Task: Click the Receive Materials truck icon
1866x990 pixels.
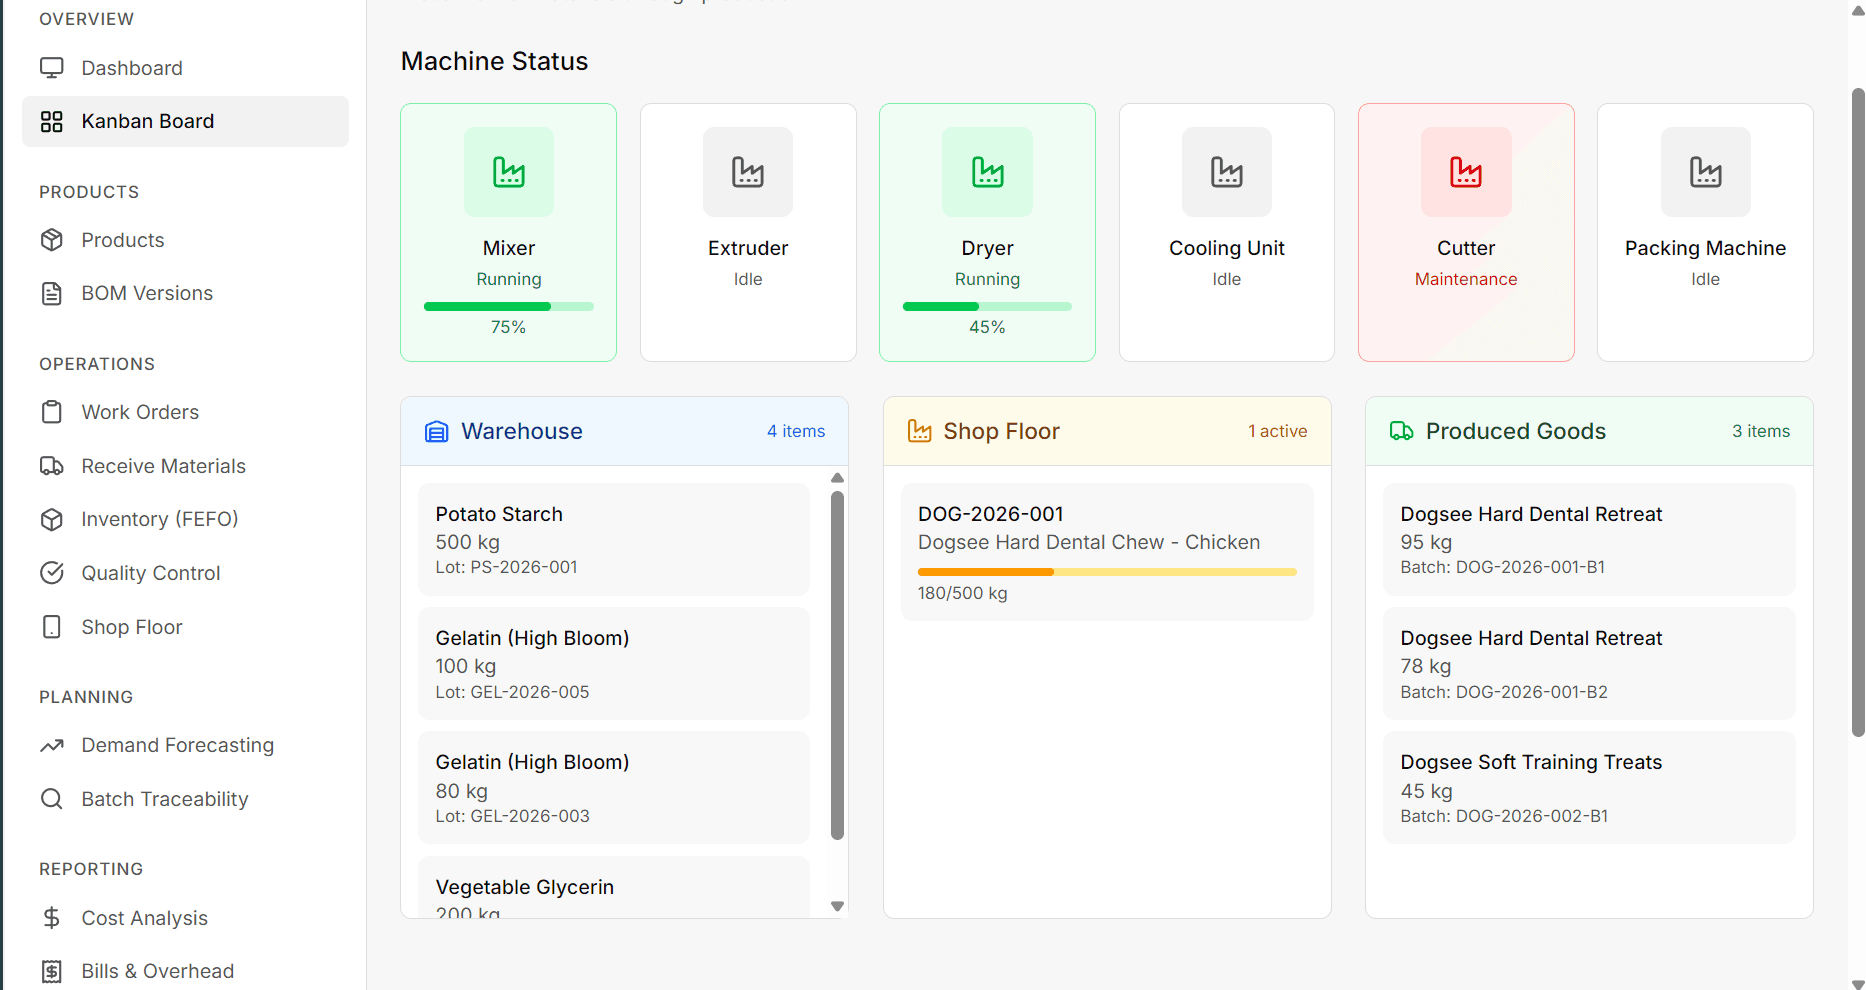Action: tap(52, 465)
